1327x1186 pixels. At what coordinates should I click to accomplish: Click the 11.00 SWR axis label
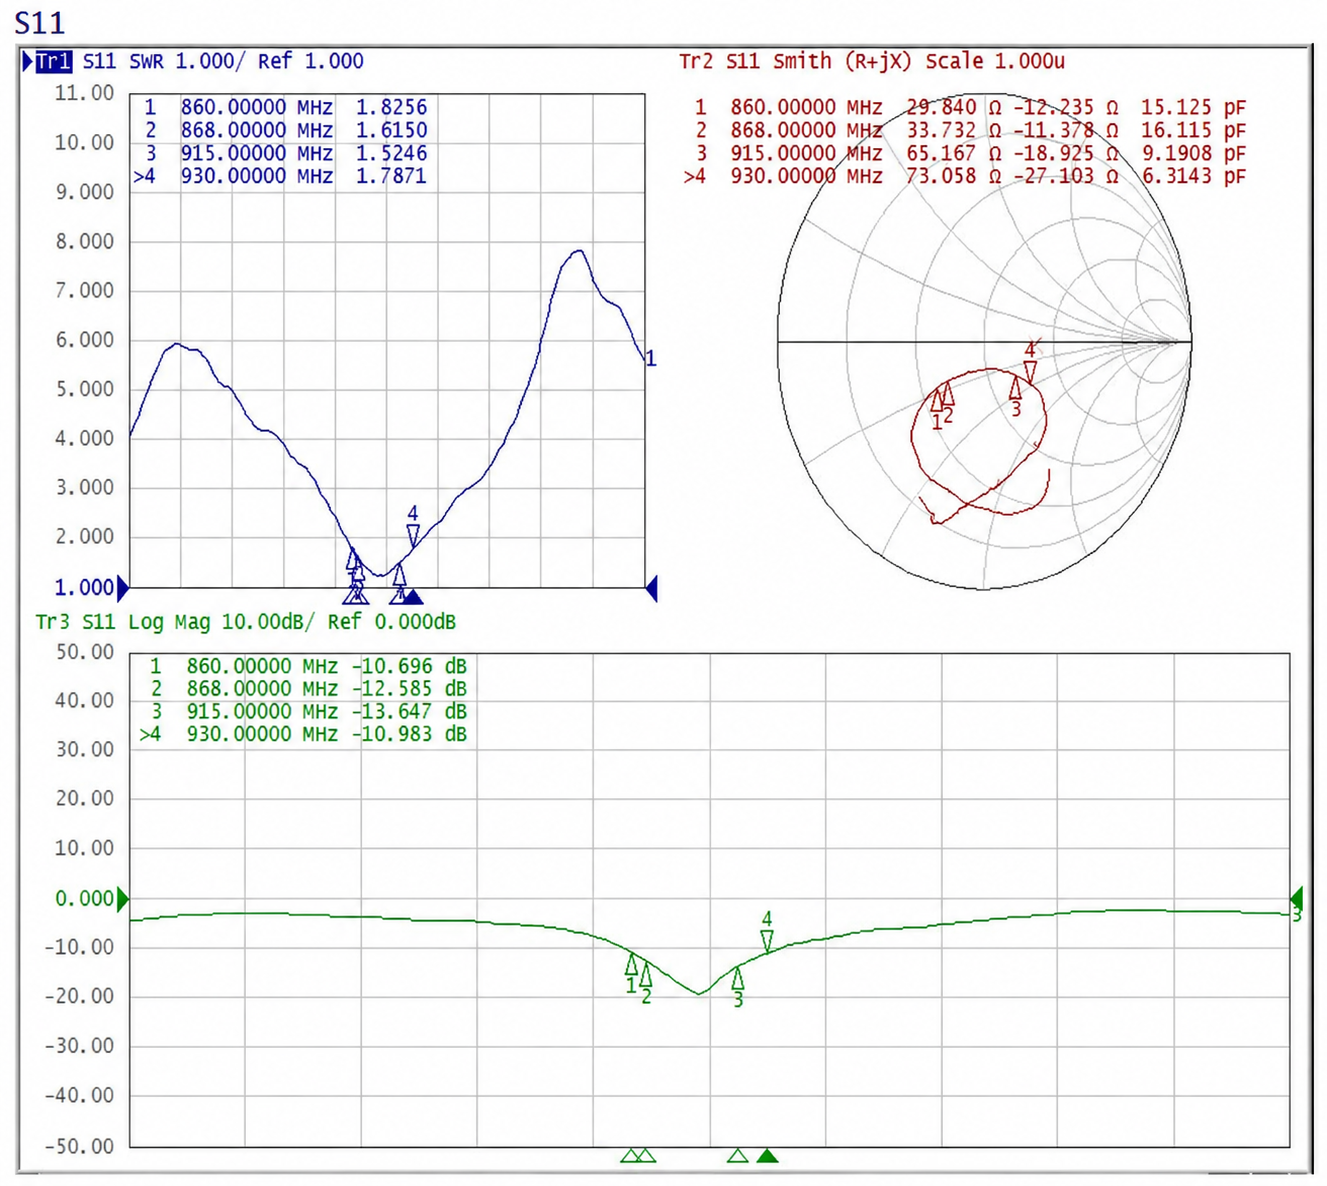point(84,93)
